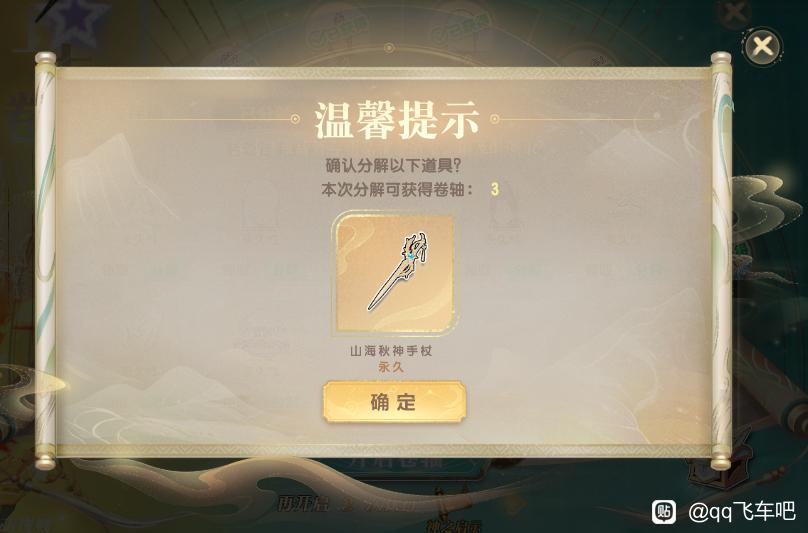Click the 本次分解可获得卷轴 text line

coord(397,190)
